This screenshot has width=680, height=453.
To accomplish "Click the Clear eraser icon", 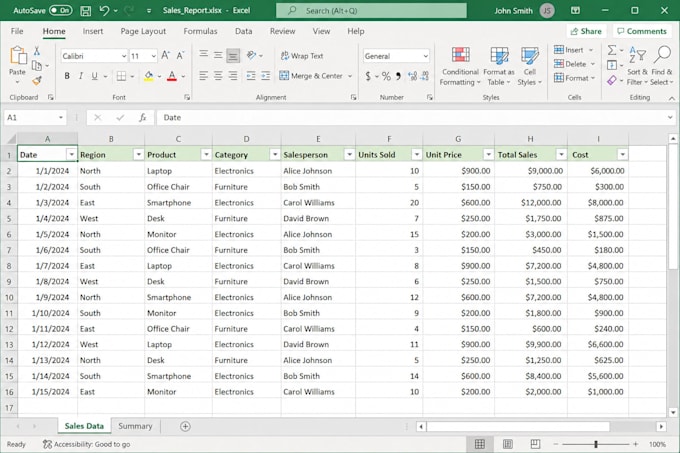I will coord(612,80).
